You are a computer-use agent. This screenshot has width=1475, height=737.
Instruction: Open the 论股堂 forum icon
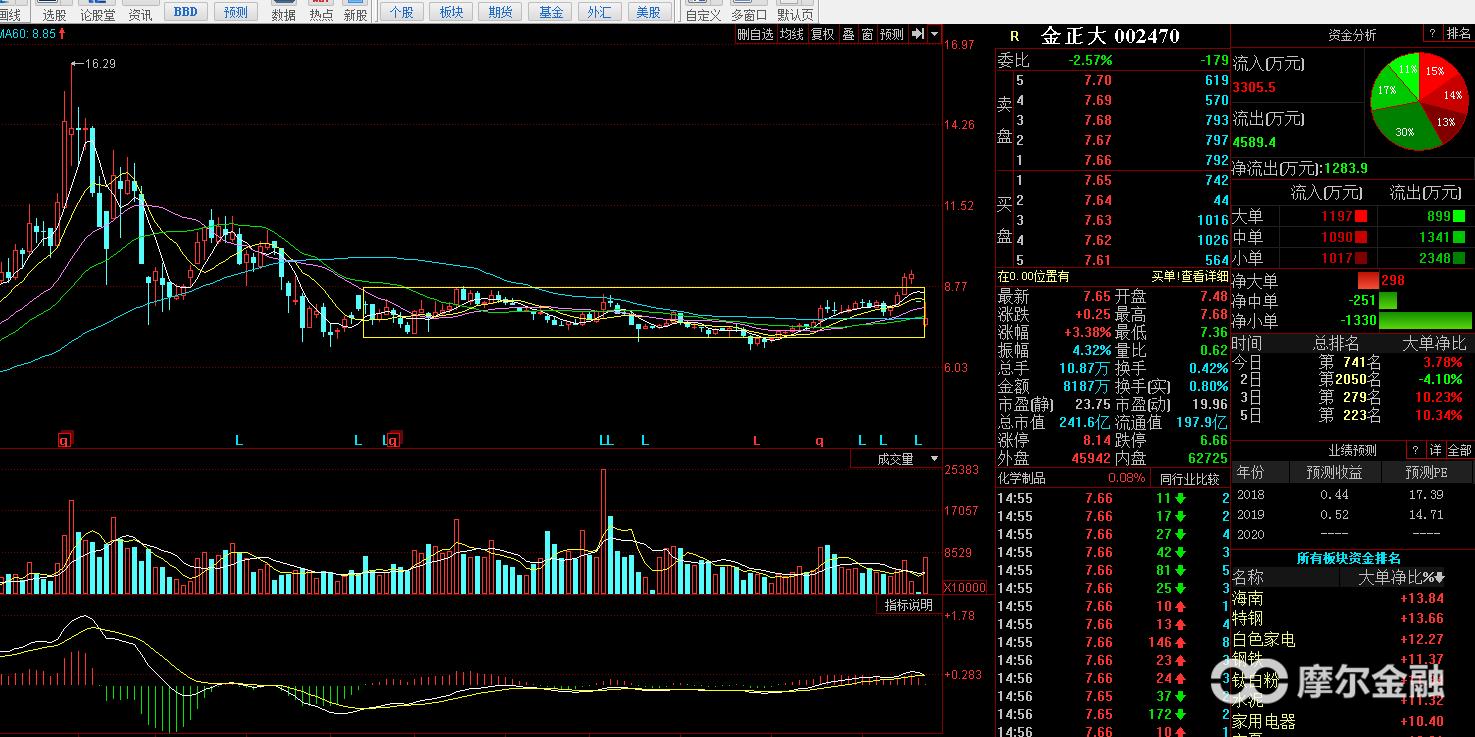click(97, 12)
